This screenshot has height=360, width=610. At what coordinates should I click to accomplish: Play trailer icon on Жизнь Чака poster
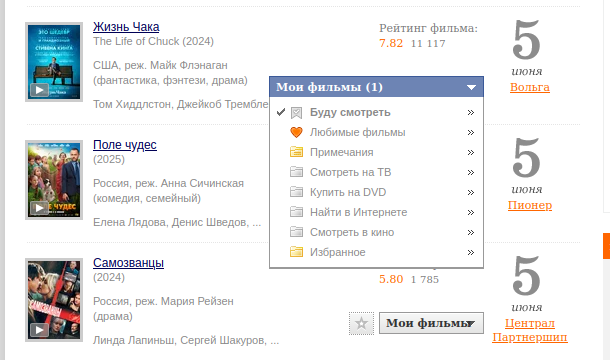click(x=39, y=90)
